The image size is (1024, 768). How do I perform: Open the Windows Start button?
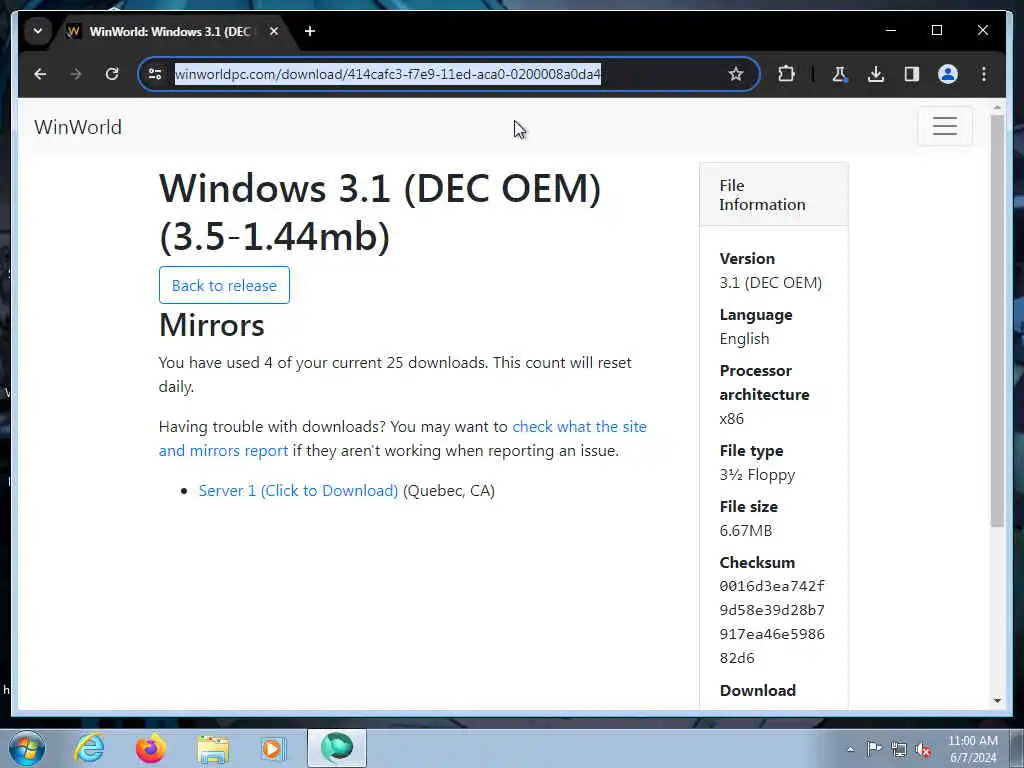point(27,748)
